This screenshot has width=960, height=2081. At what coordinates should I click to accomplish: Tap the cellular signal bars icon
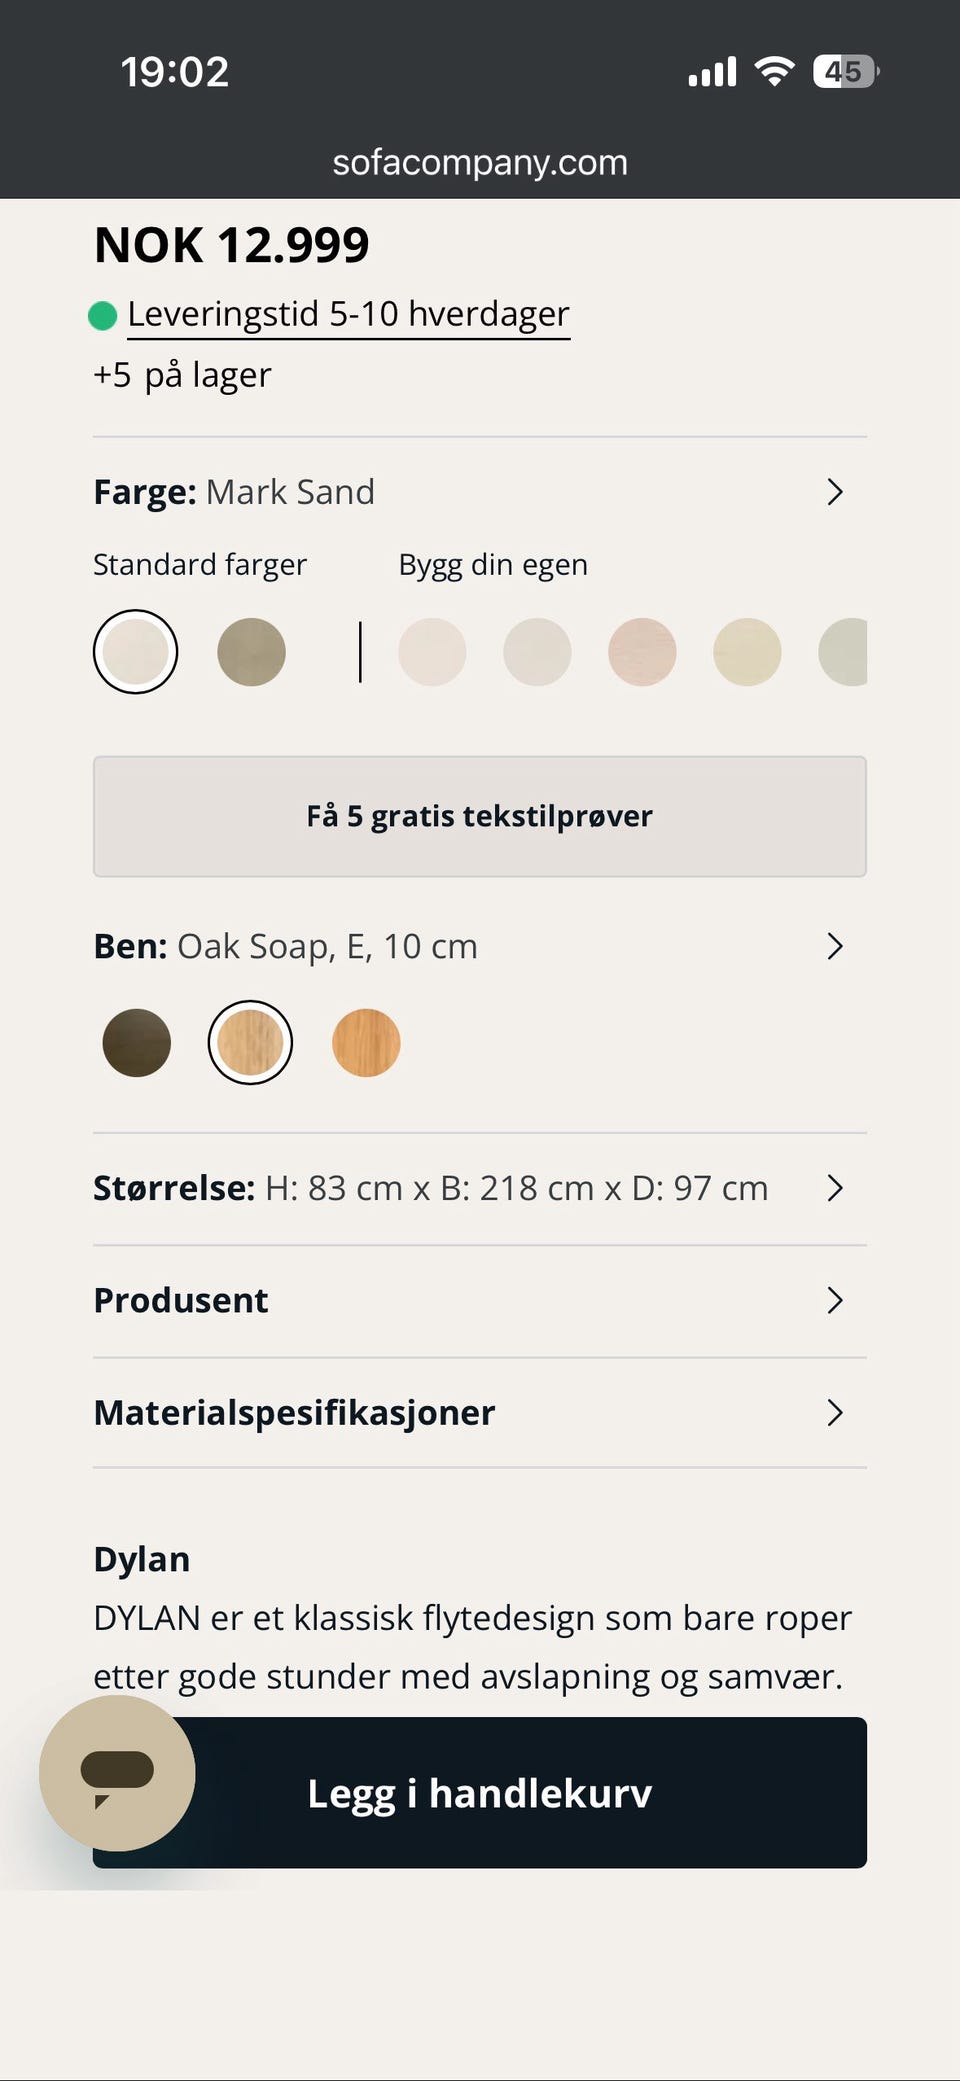(x=712, y=72)
